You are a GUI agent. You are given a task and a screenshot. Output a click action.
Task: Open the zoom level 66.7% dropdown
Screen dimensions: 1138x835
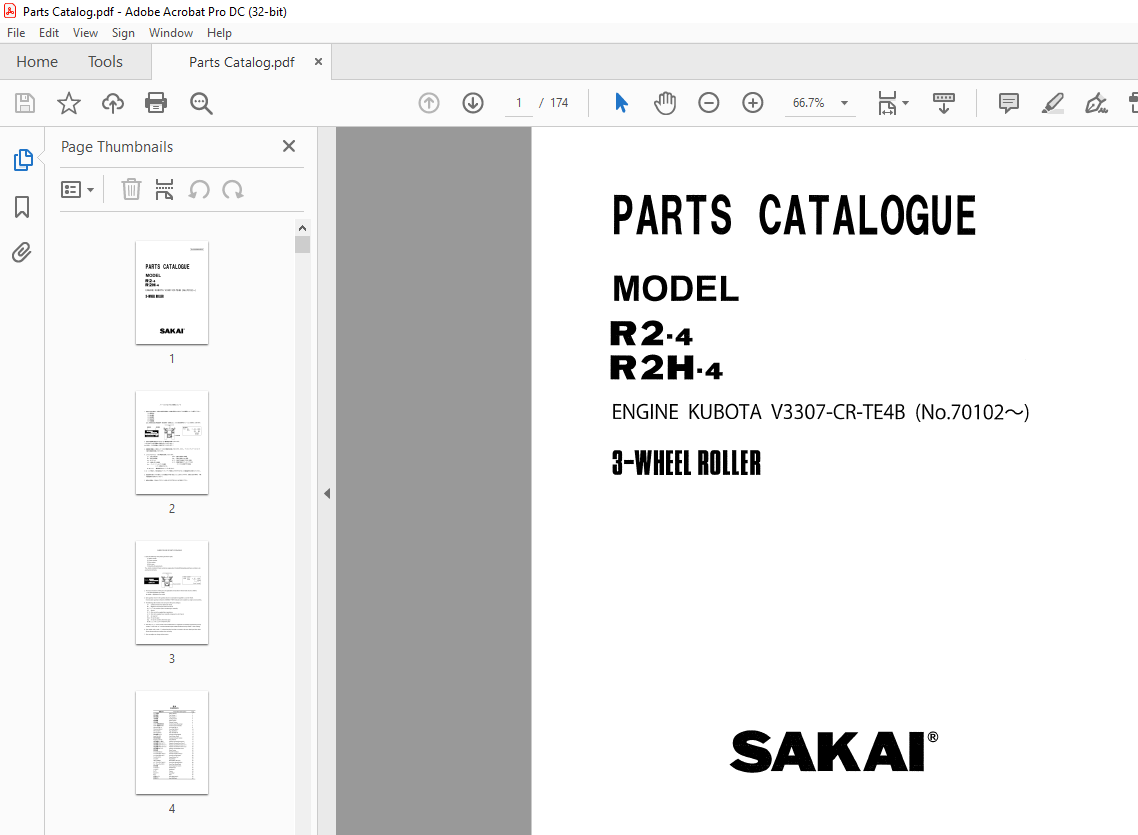[x=844, y=103]
